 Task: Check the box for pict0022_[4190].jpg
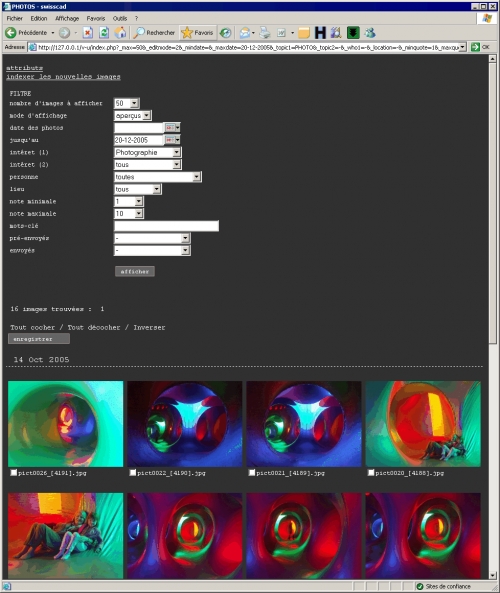click(x=133, y=472)
